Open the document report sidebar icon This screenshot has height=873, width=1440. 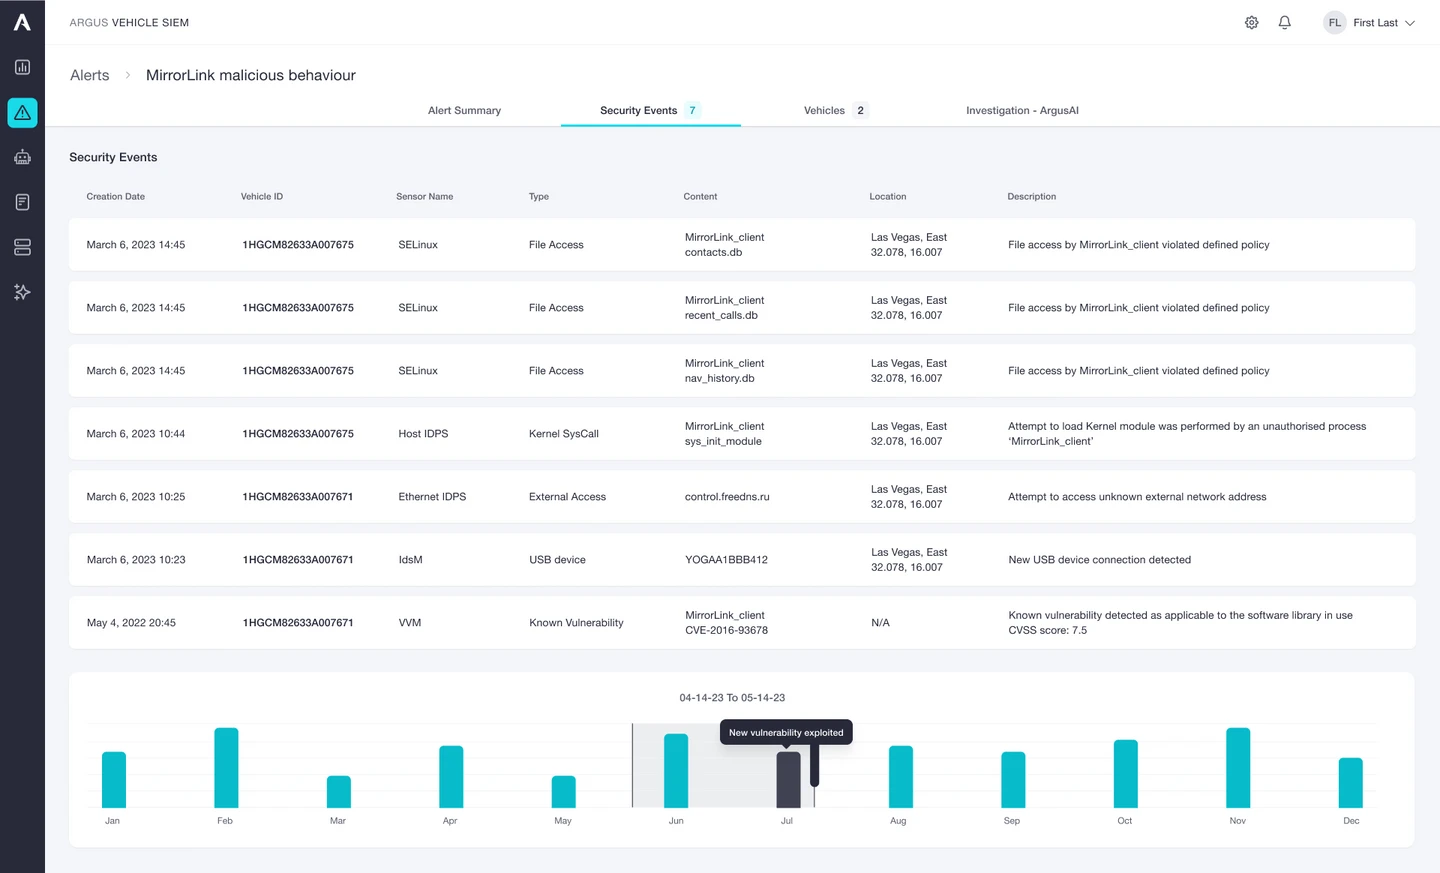22,202
